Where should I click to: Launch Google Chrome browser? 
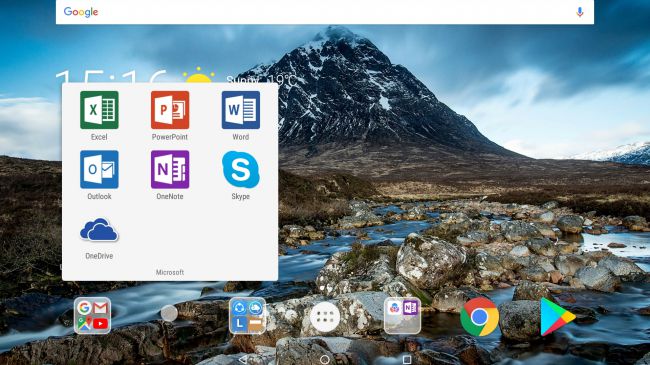tap(479, 317)
